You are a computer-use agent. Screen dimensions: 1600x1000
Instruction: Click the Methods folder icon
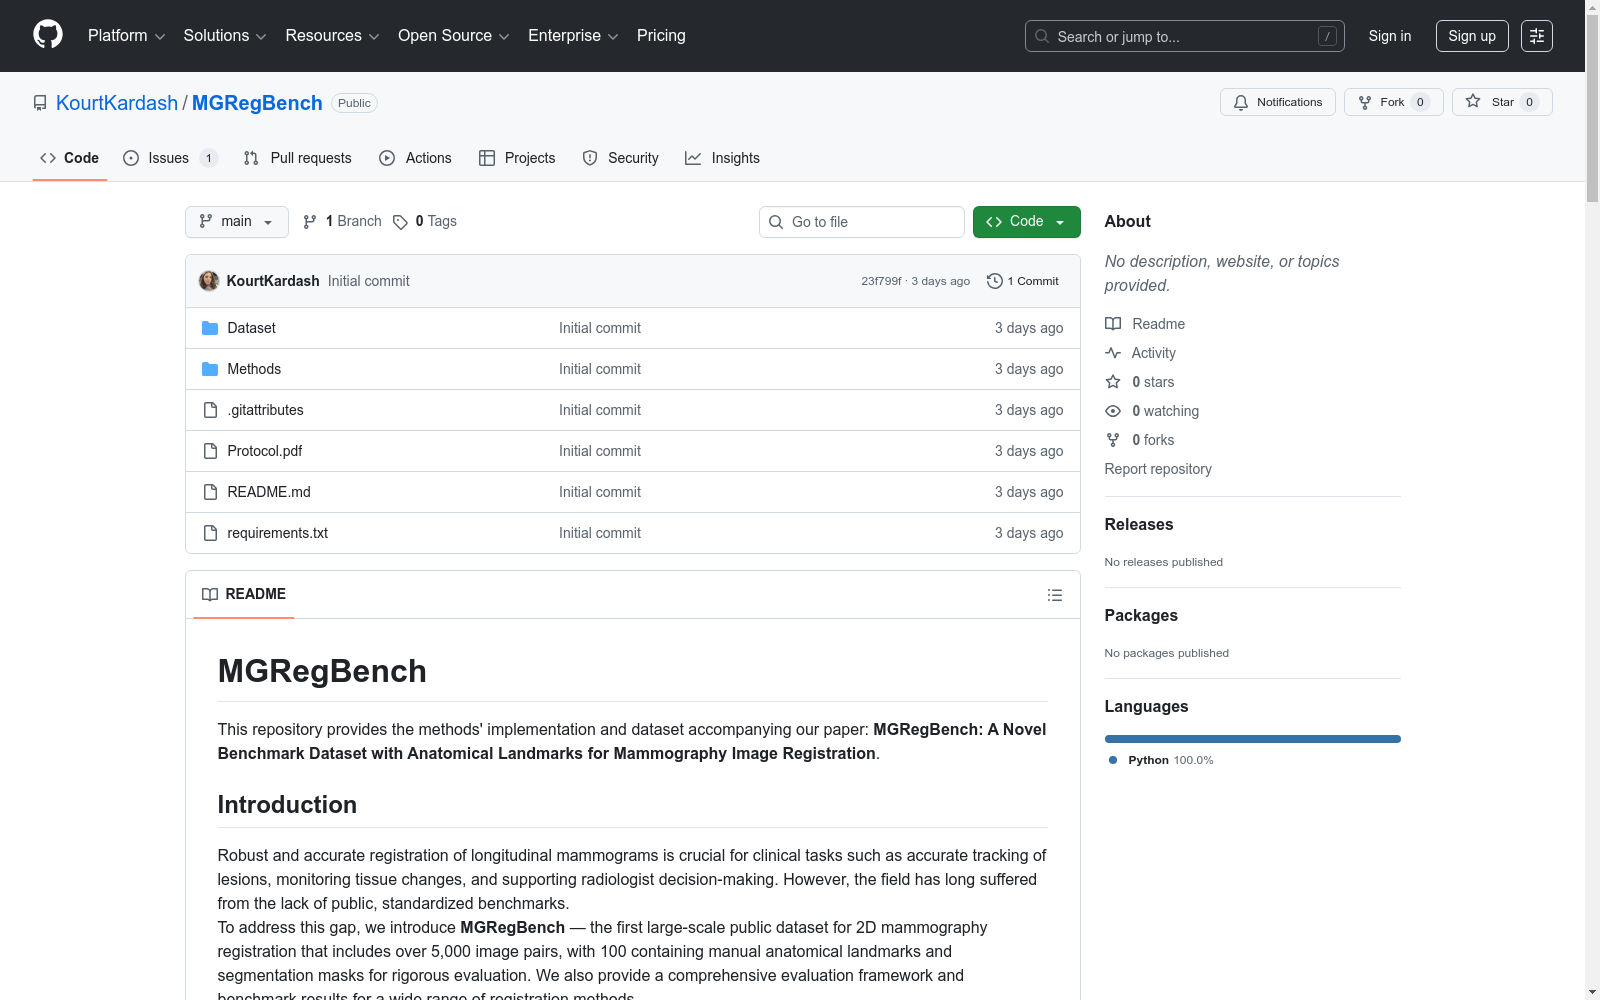[210, 369]
